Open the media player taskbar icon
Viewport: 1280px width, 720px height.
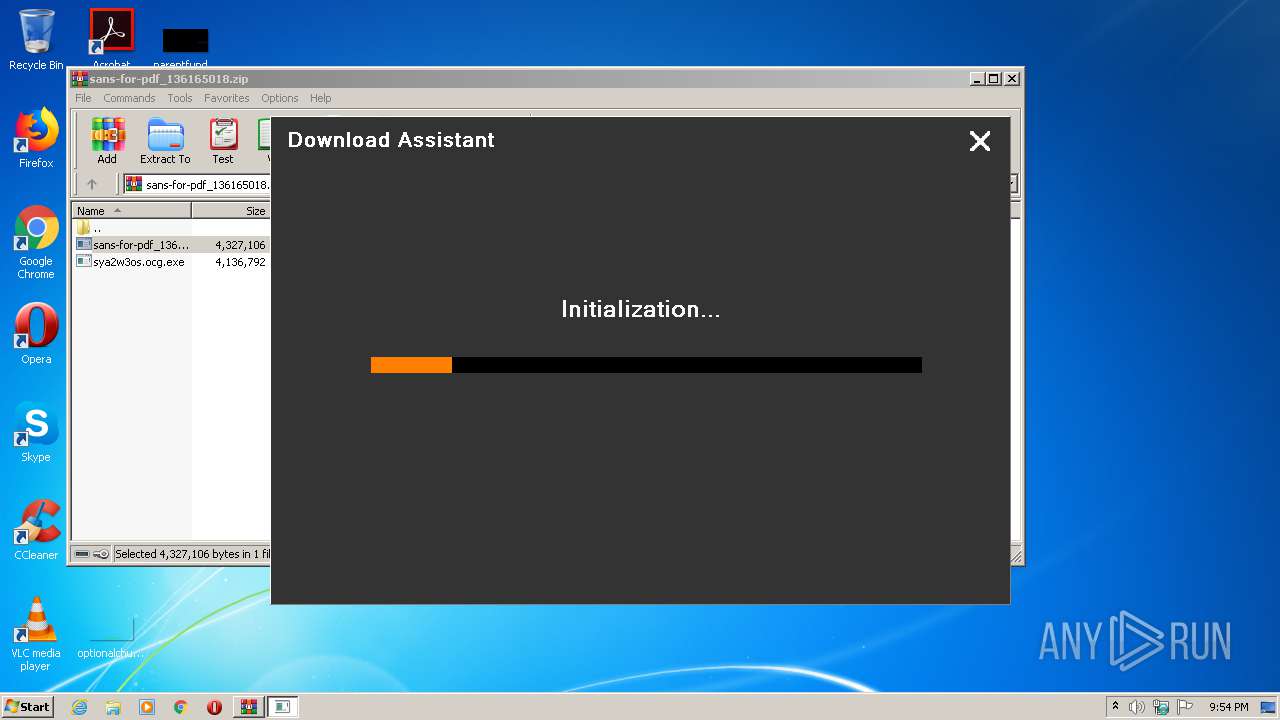[x=147, y=707]
